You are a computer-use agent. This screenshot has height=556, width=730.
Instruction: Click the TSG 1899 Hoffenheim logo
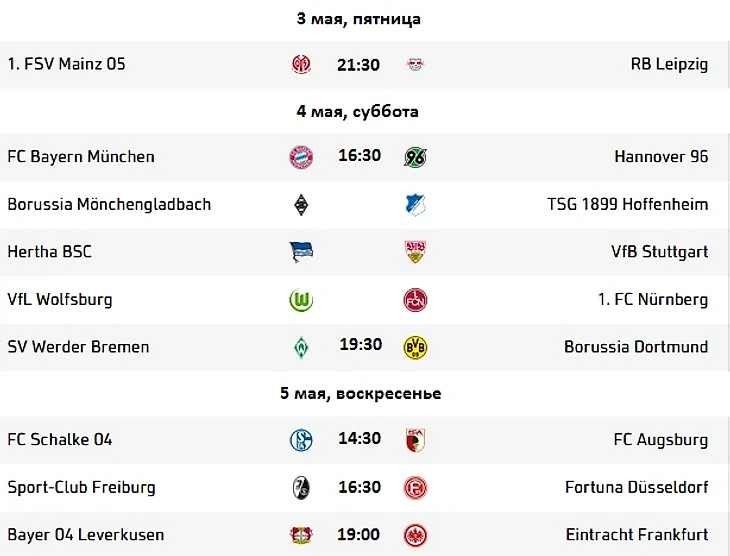(x=415, y=205)
